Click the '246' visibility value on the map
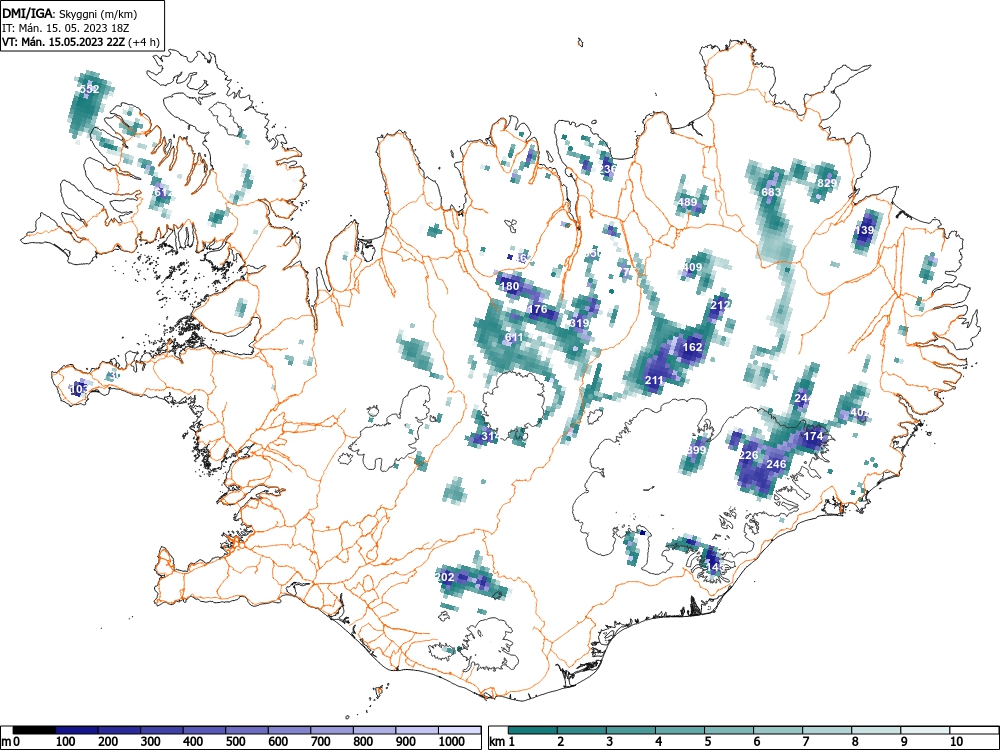 click(x=776, y=464)
